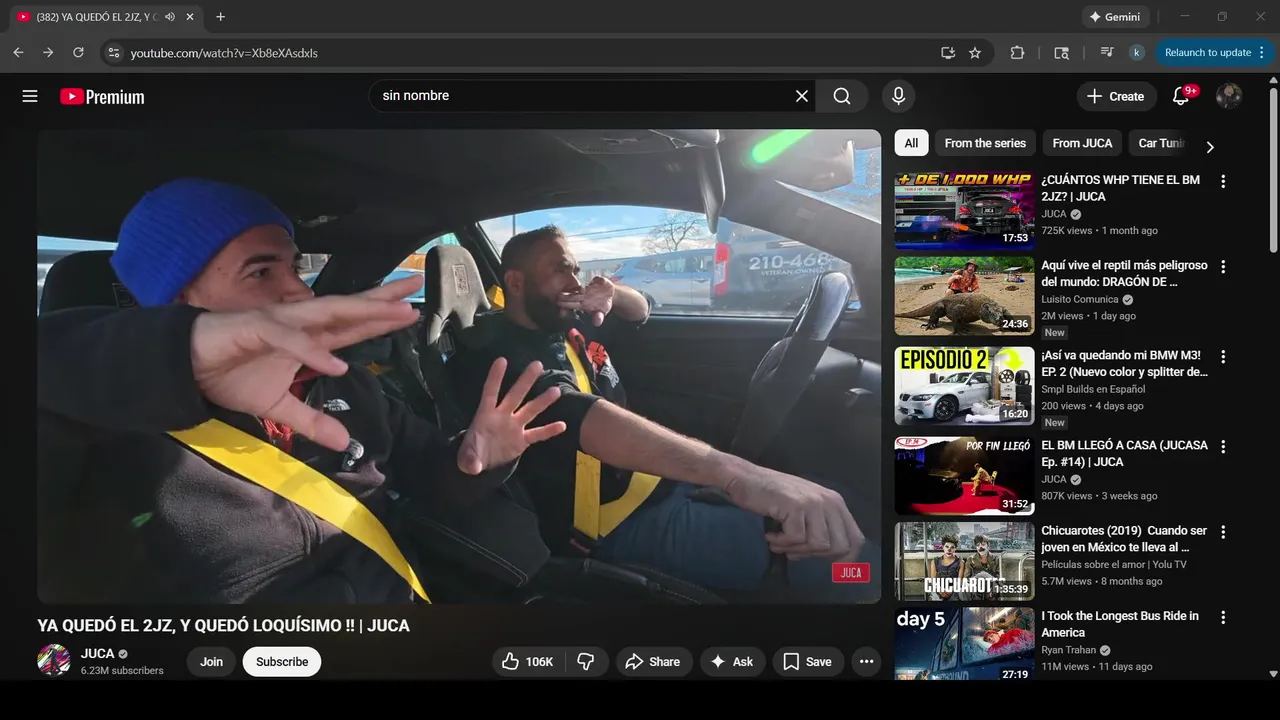The height and width of the screenshot is (720, 1280).
Task: Open JUCA channel avatar
Action: coord(54,660)
